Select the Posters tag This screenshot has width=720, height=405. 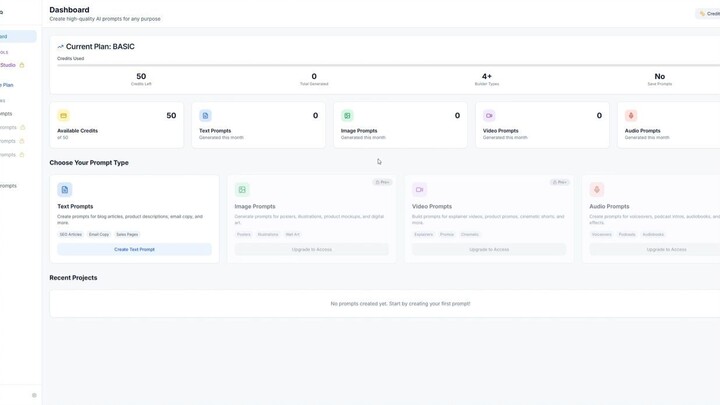pos(244,234)
